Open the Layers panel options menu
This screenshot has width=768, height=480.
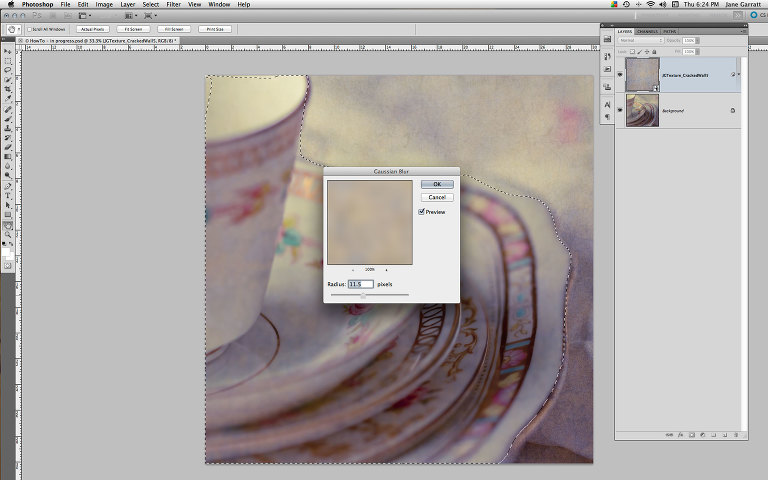[x=744, y=31]
